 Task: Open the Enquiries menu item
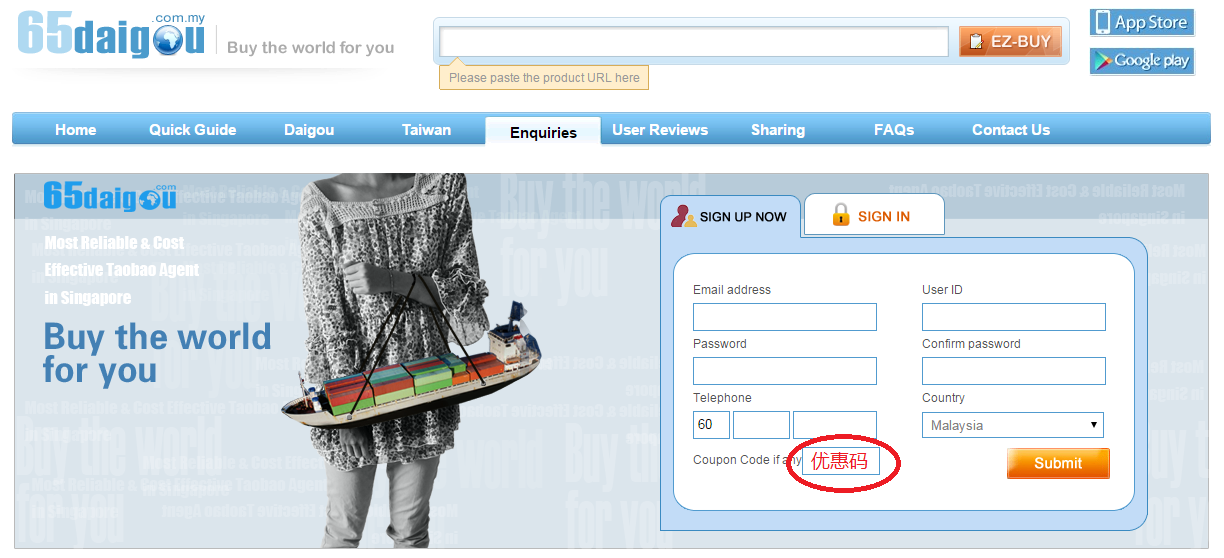(543, 131)
